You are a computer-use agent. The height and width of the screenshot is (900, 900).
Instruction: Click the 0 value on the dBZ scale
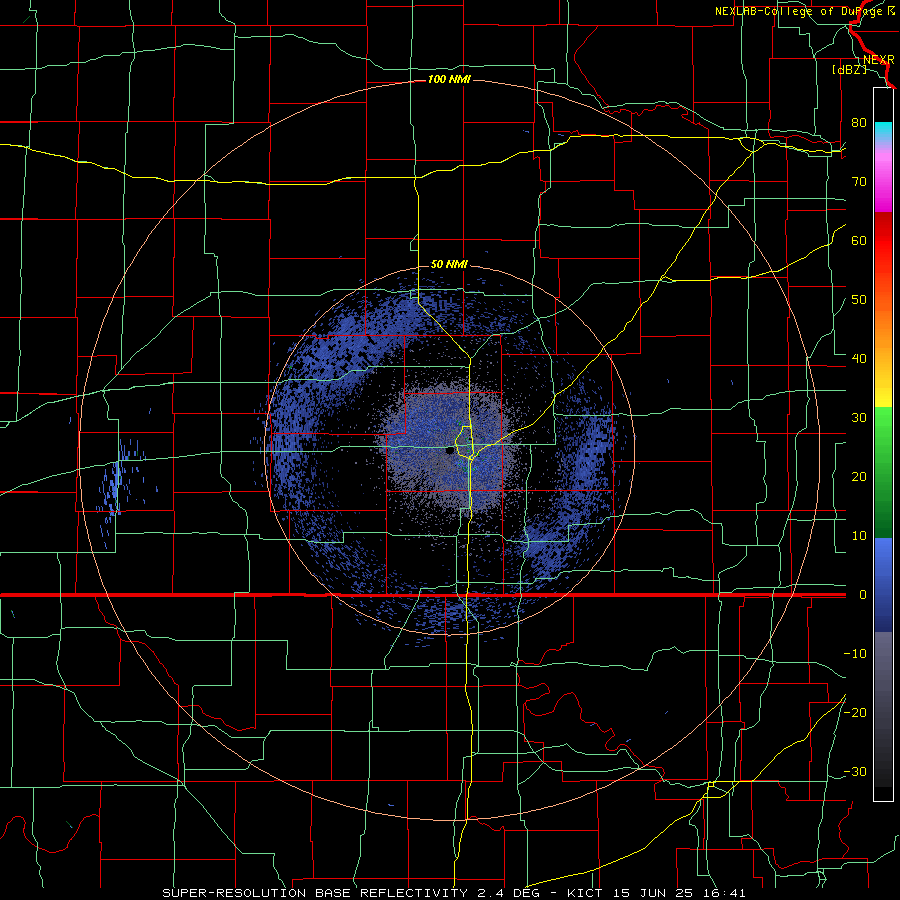[x=863, y=595]
